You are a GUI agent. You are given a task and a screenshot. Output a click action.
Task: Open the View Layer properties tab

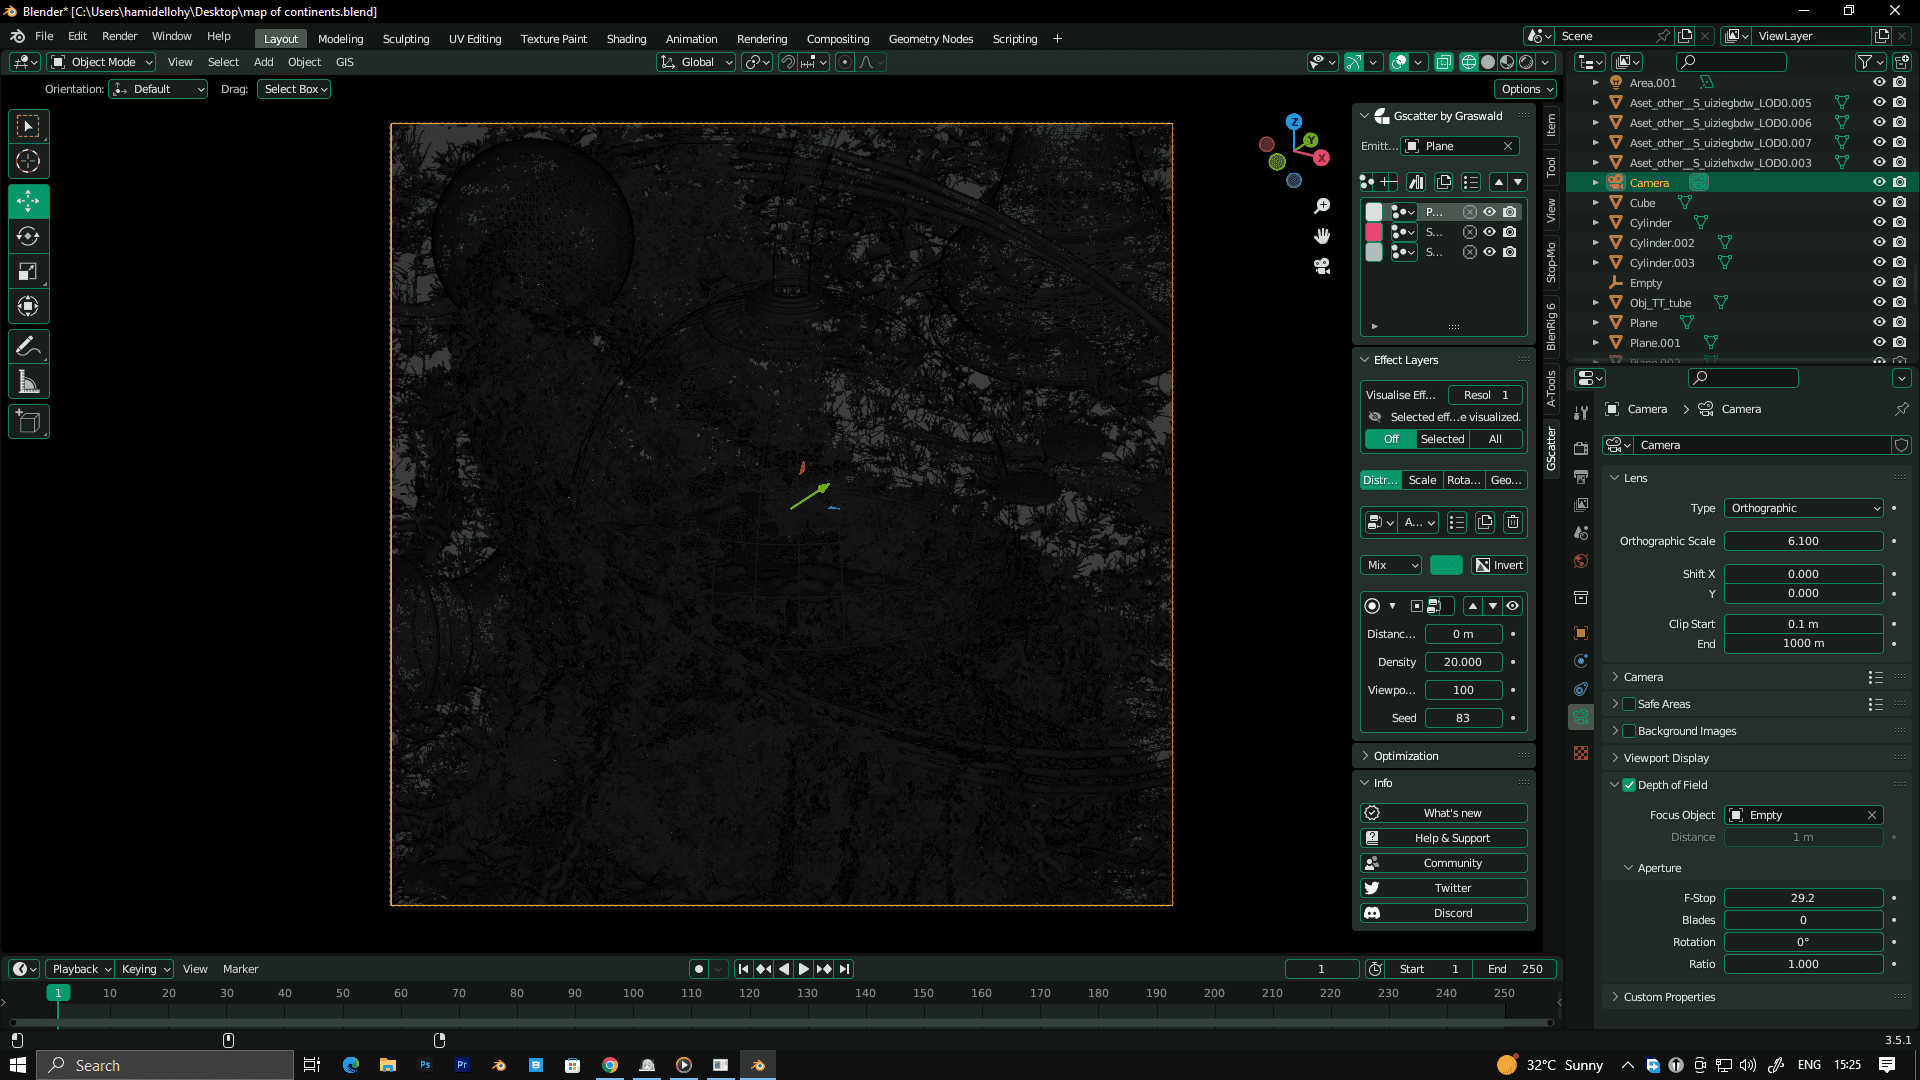tap(1581, 505)
